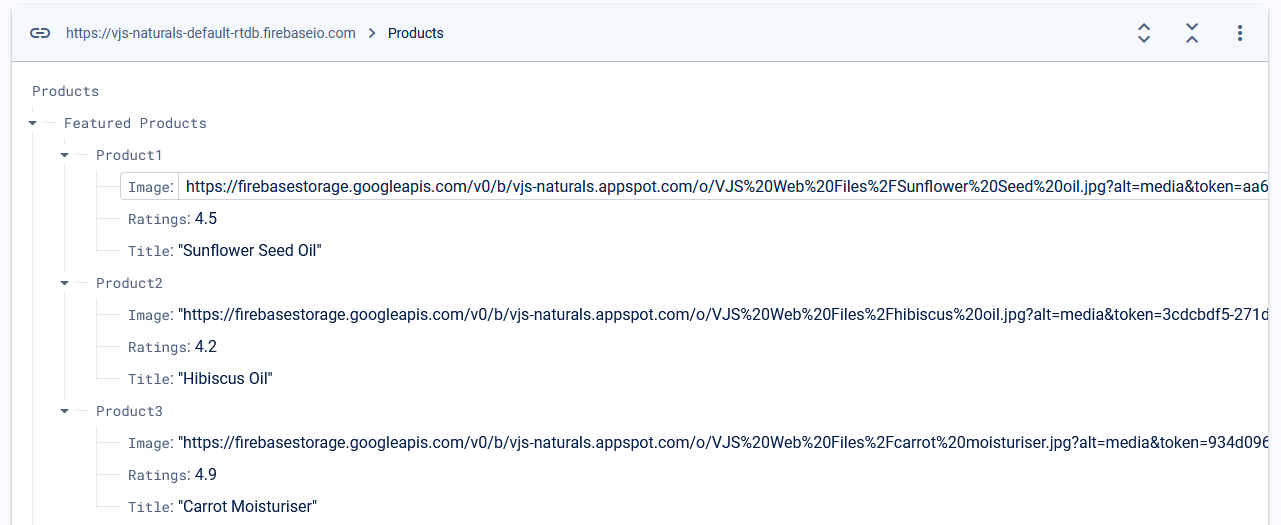Click the copy database link icon
This screenshot has width=1281, height=525.
click(x=40, y=33)
